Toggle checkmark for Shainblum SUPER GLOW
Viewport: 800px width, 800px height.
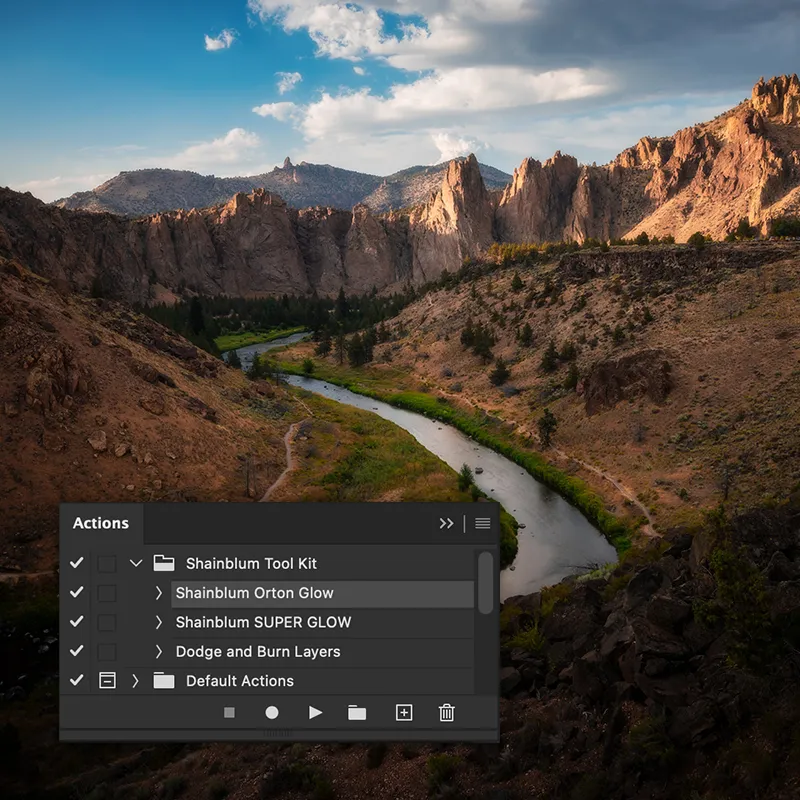[x=77, y=621]
